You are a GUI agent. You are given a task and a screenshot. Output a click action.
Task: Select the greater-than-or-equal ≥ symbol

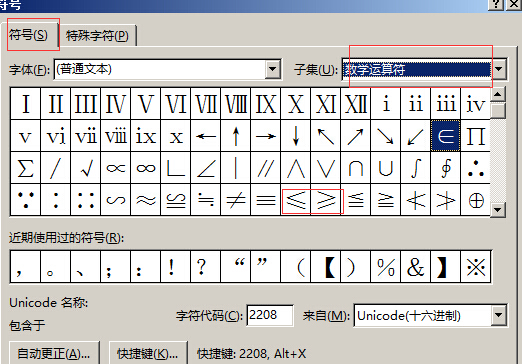[x=326, y=200]
